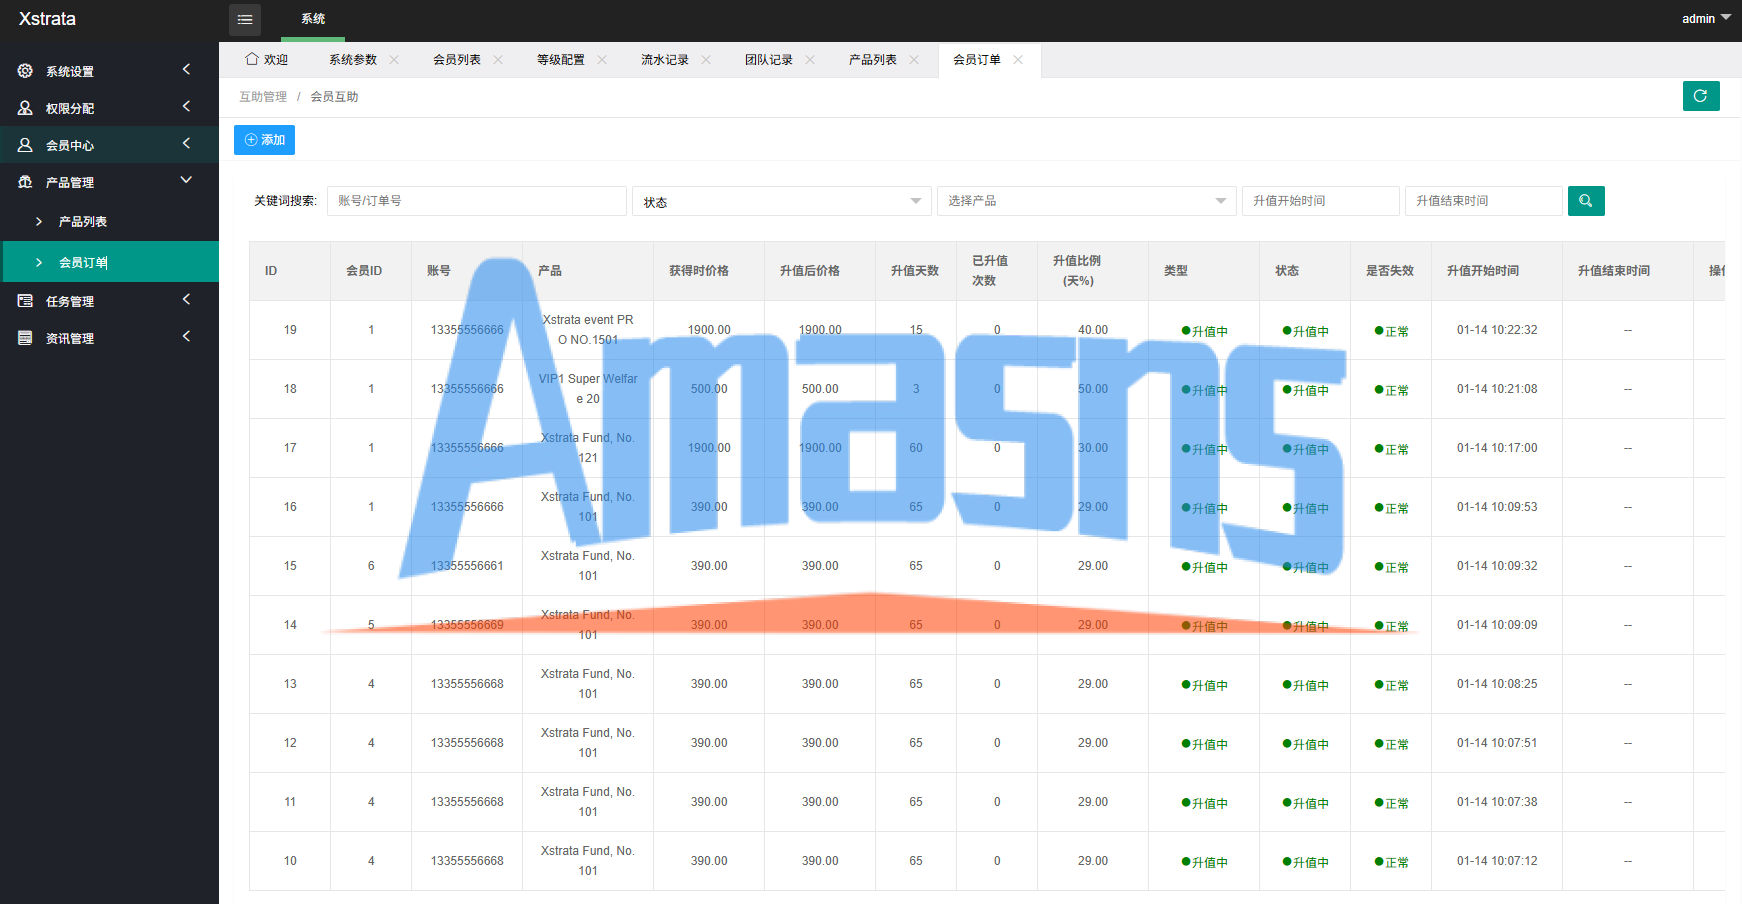This screenshot has height=904, width=1742.
Task: Click the 升值开始时间 date field
Action: click(1320, 201)
